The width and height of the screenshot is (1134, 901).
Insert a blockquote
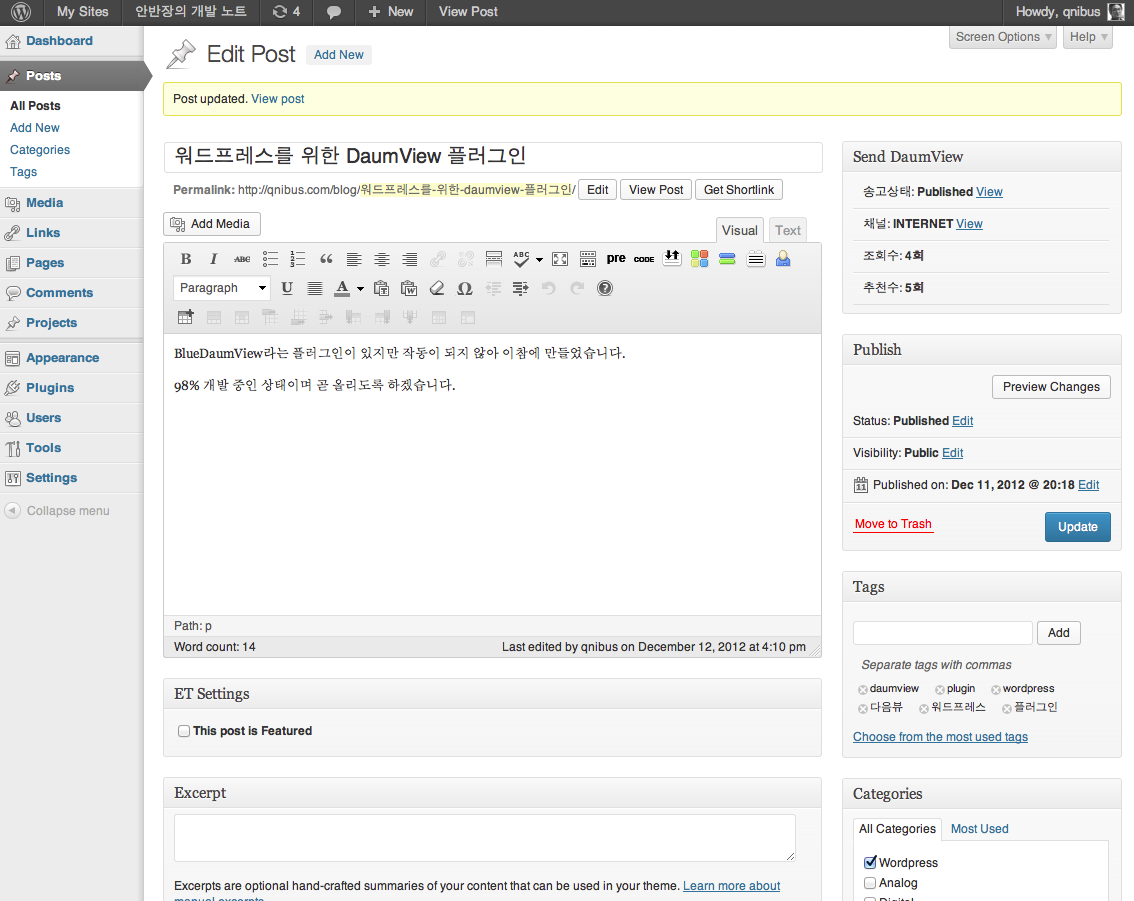click(326, 259)
